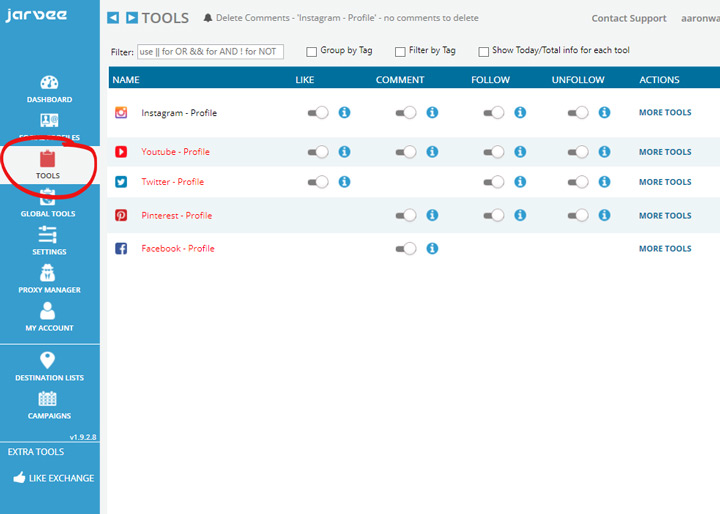
Task: Toggle Comment switch for Pinterest - Profile
Action: 406,215
